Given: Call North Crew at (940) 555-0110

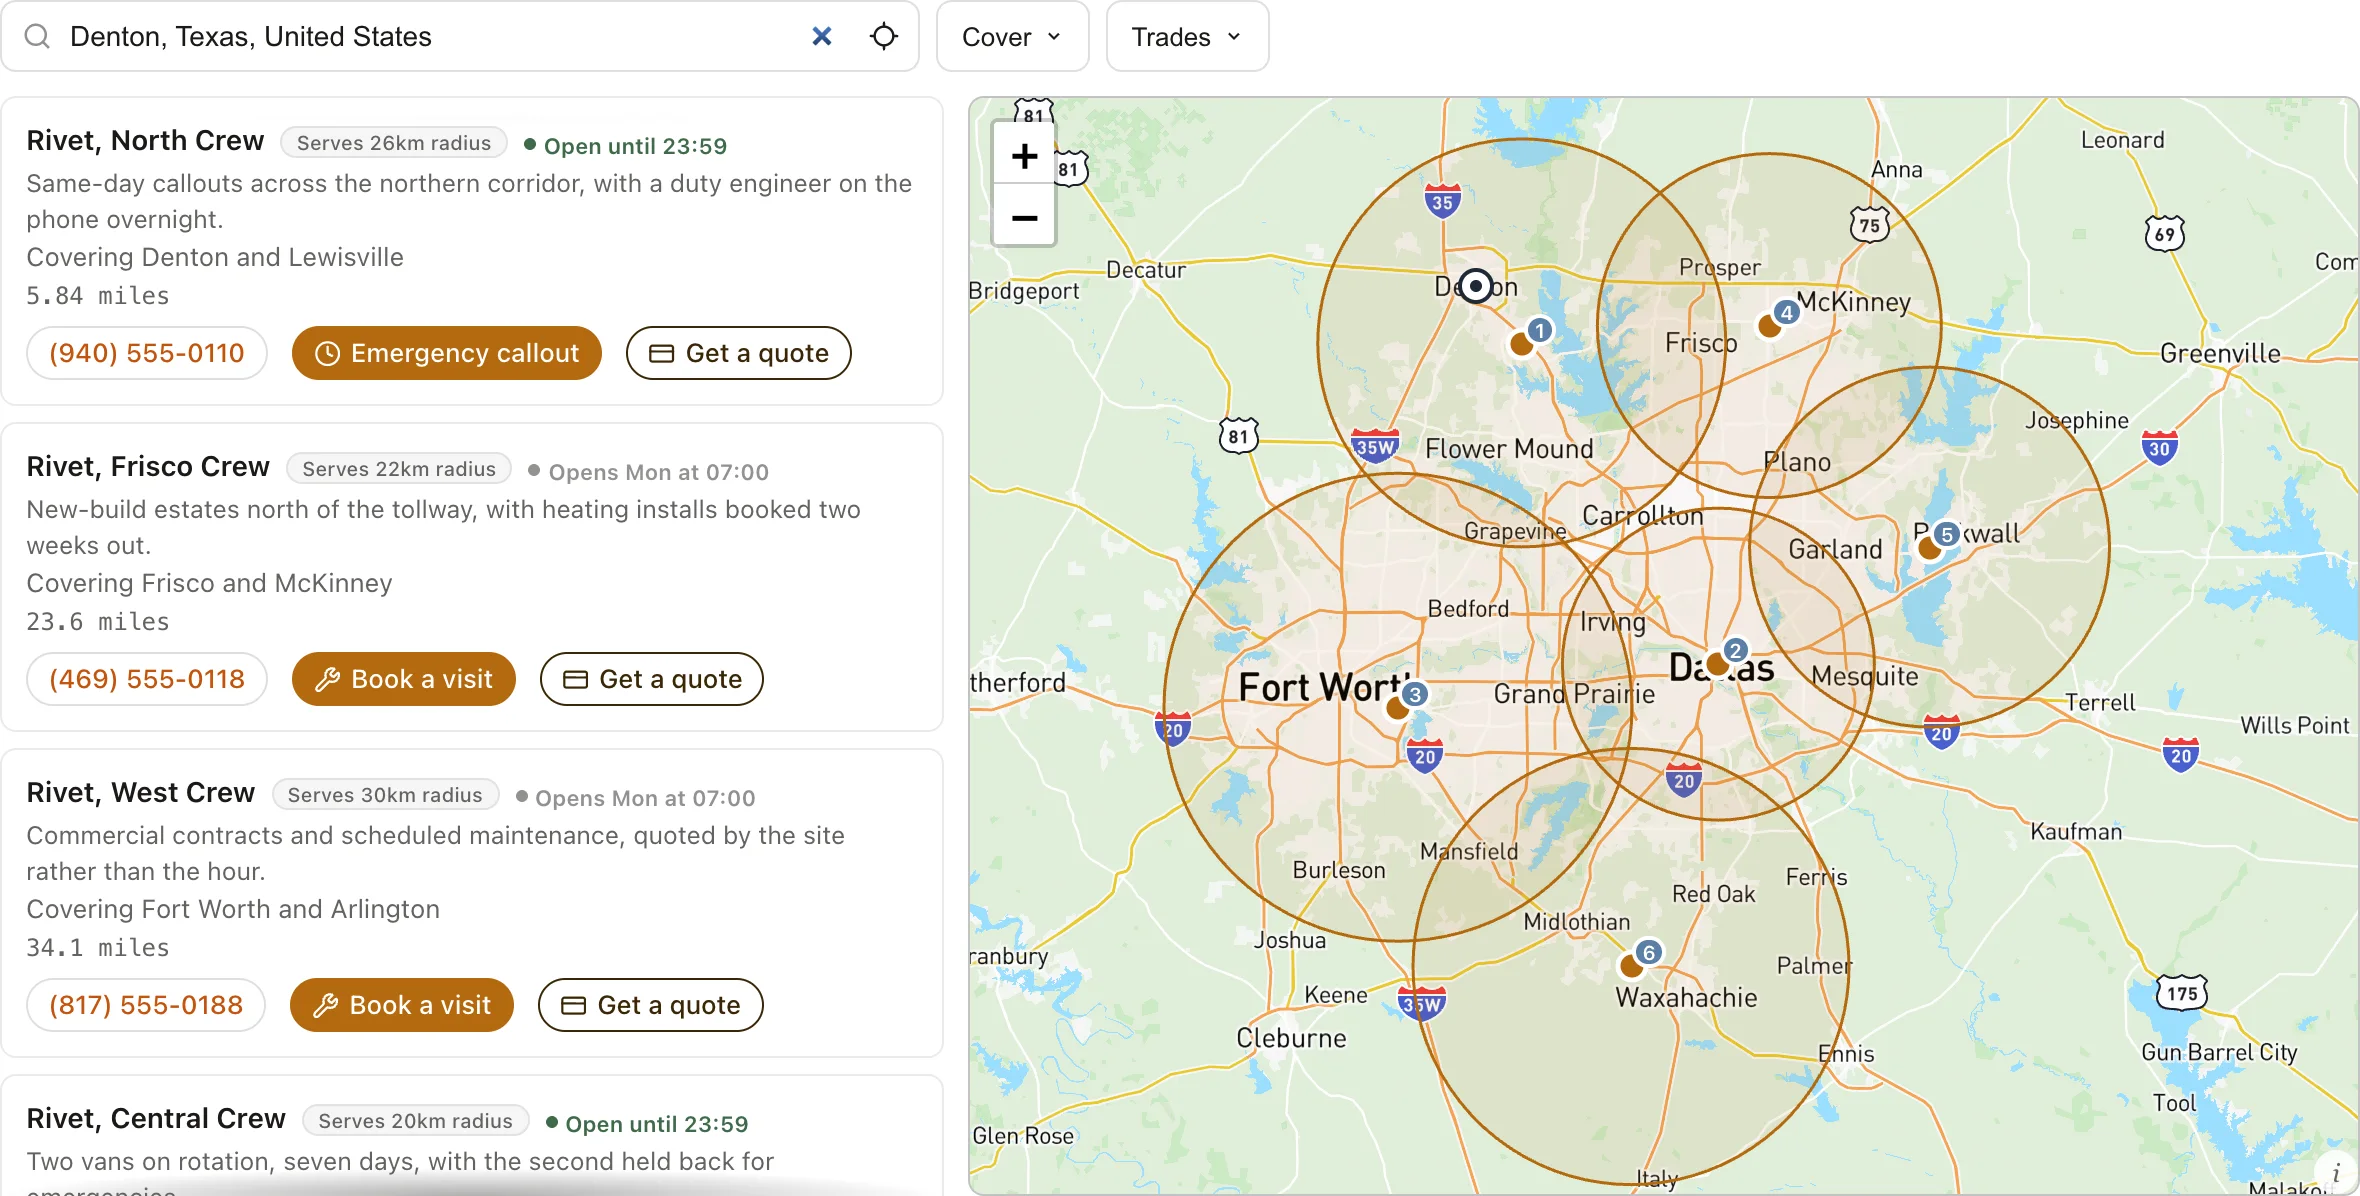Looking at the screenshot, I should point(147,353).
